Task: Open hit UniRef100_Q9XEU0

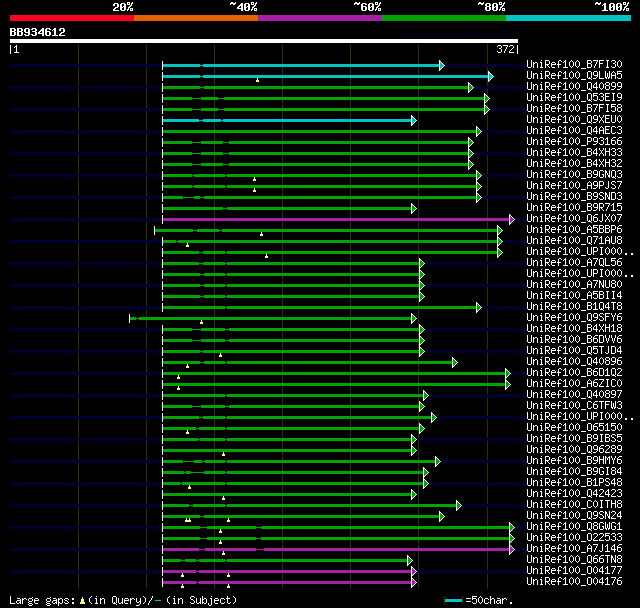Action: tap(574, 120)
